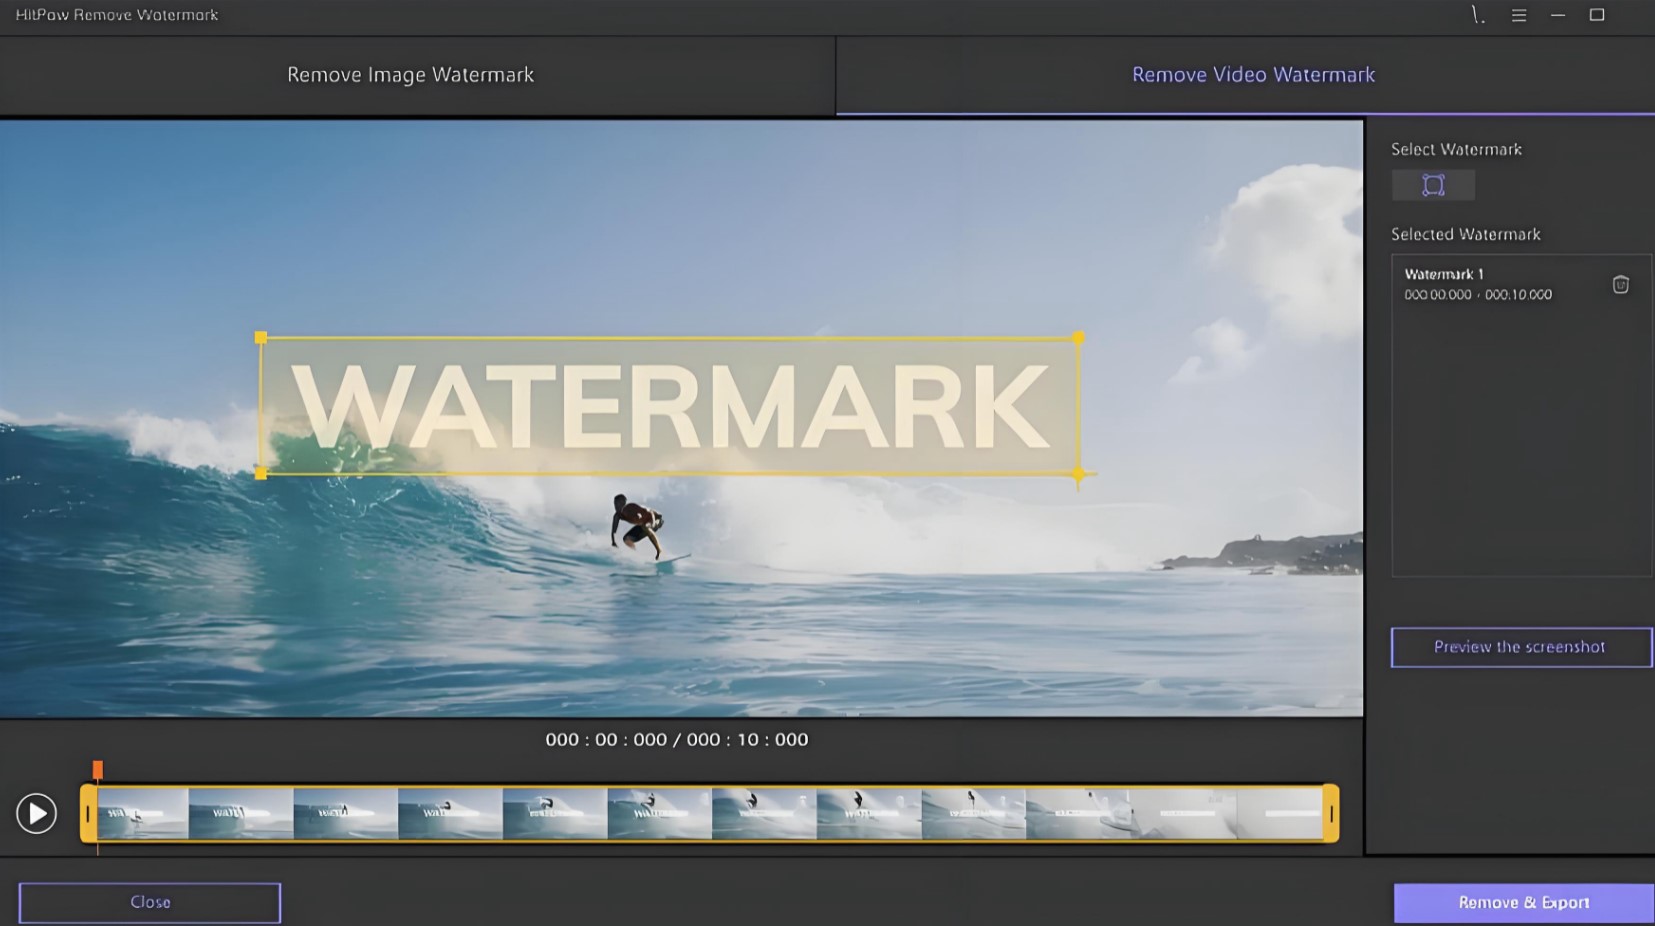This screenshot has width=1655, height=926.
Task: Click the WATERMARK selection box in the preview
Action: 670,405
